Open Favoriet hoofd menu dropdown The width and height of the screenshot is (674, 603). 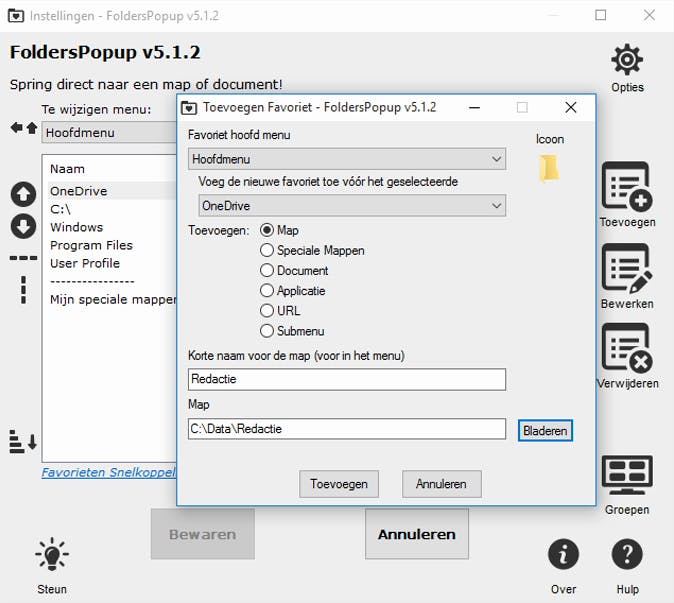coord(347,159)
